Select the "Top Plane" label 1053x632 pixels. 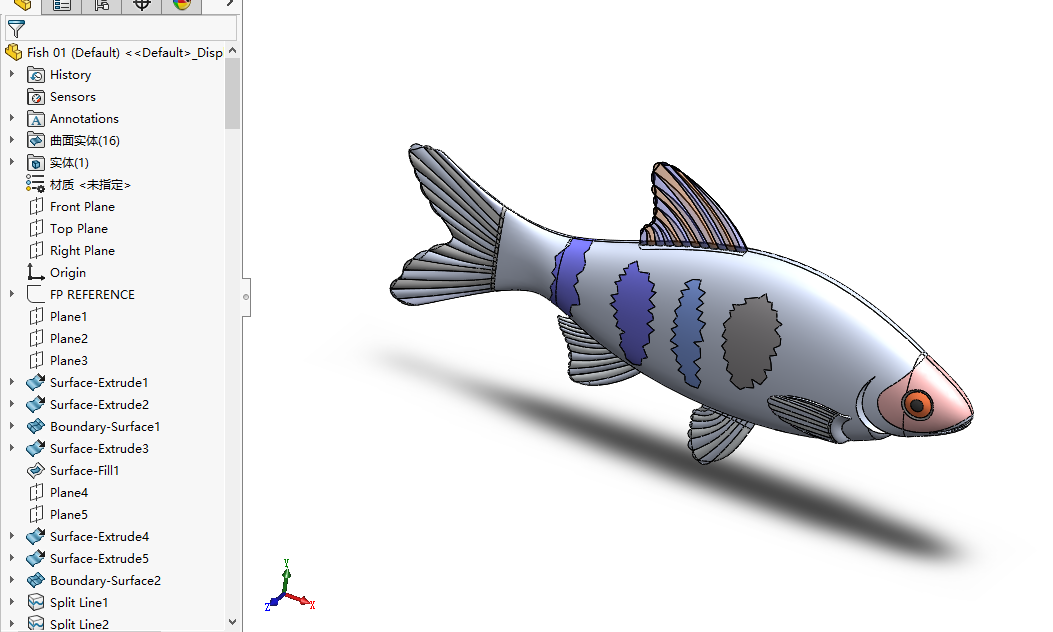click(79, 229)
